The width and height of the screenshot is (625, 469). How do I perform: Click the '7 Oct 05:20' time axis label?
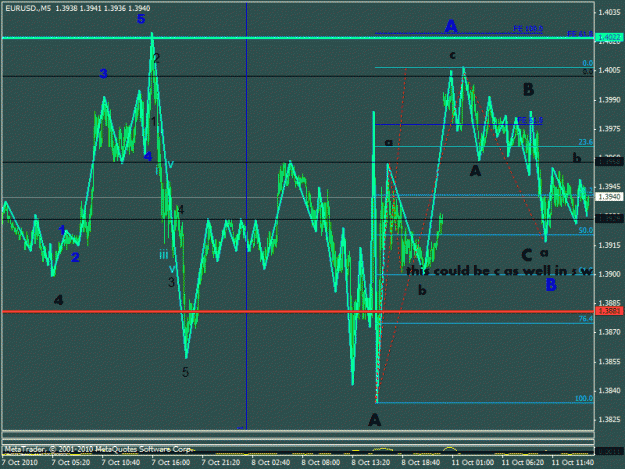(x=71, y=462)
